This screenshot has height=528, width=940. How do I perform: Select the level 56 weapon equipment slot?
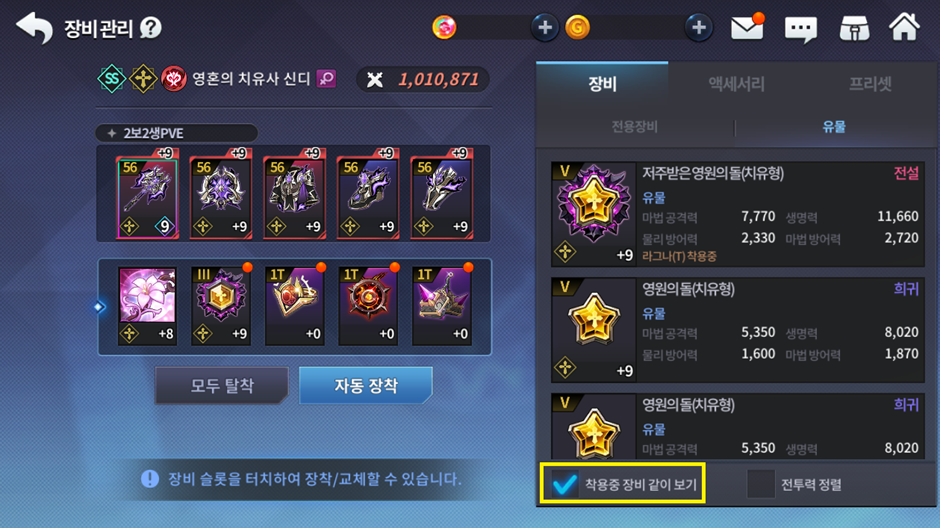point(147,198)
